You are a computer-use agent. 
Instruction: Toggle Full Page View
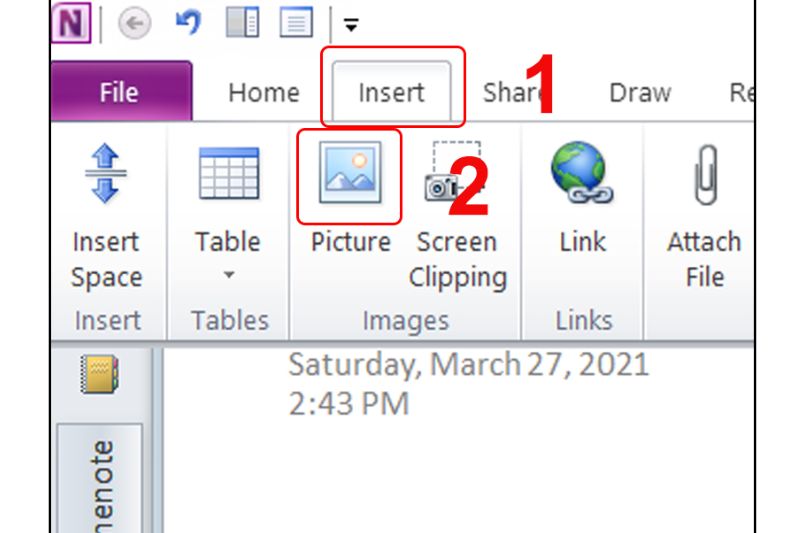296,23
